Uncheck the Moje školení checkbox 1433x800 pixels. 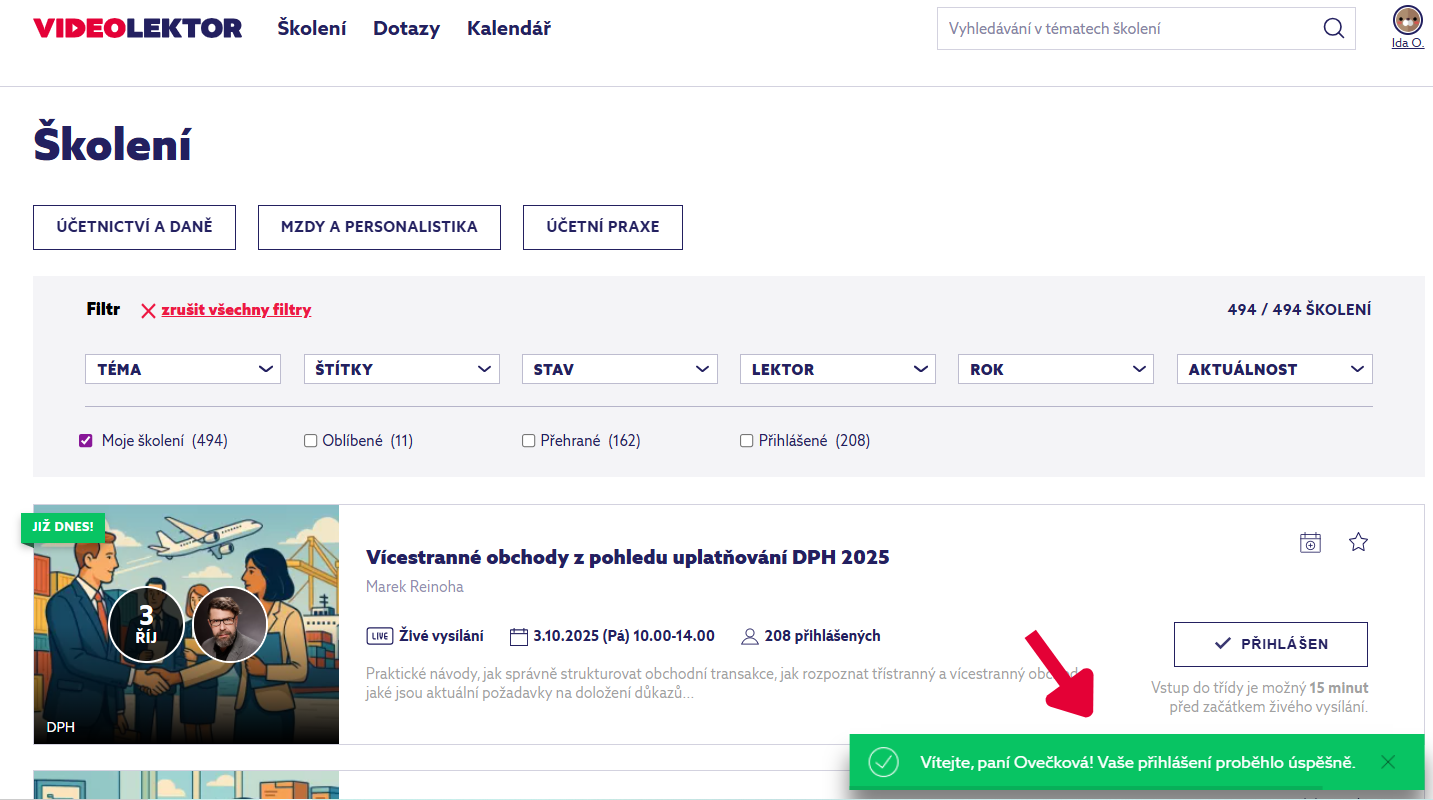pos(86,441)
